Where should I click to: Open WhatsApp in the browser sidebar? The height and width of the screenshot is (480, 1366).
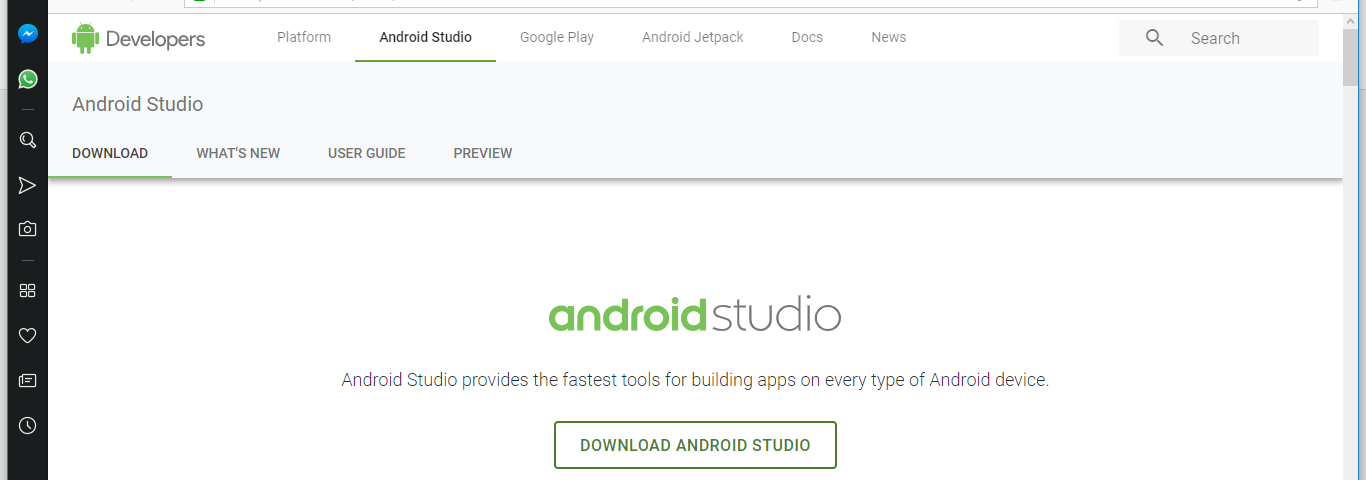click(x=28, y=79)
